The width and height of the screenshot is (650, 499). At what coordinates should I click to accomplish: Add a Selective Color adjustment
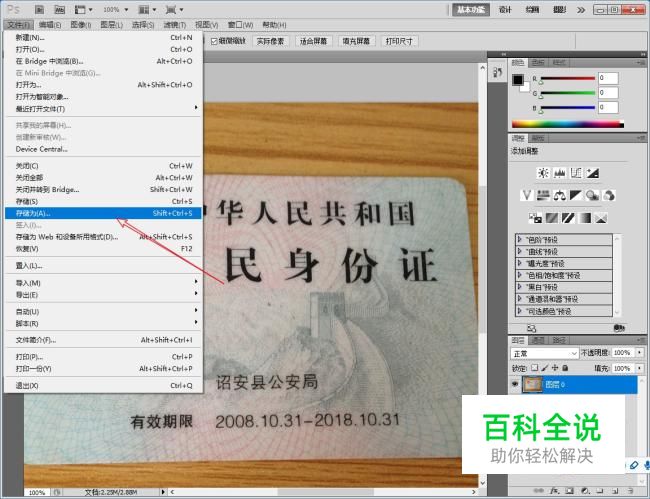(x=601, y=218)
